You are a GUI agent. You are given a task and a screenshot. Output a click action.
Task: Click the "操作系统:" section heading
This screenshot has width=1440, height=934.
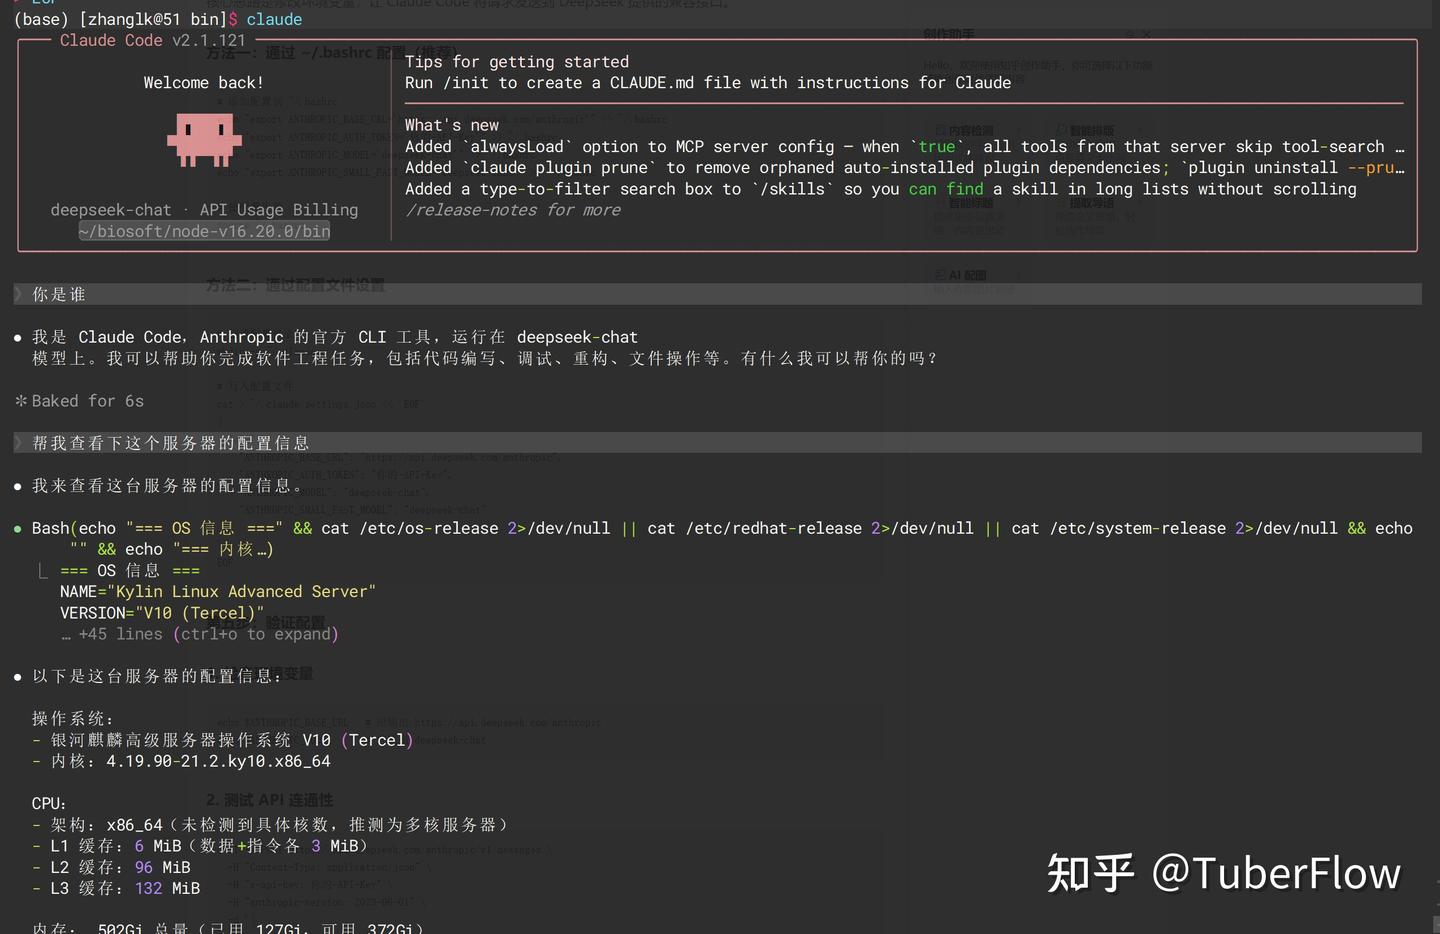tap(73, 719)
